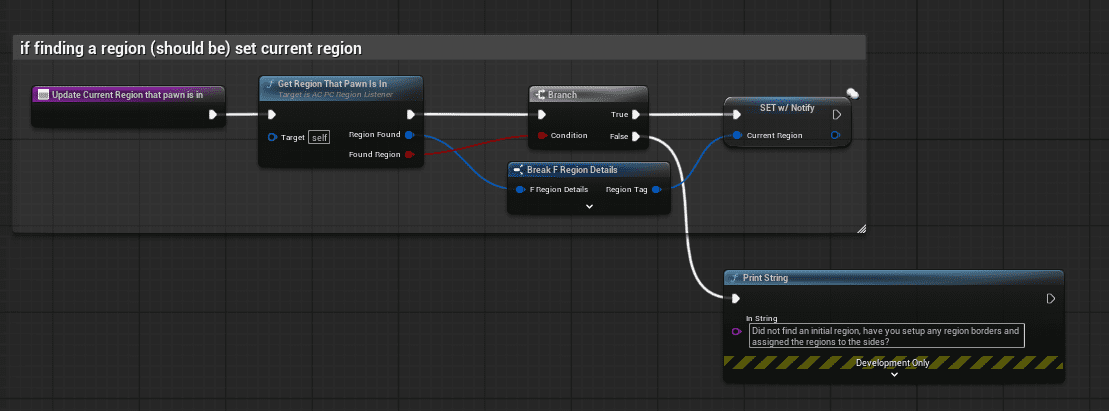This screenshot has height=411, width=1109.
Task: Click the SET w/ Notify exec input pin
Action: [x=737, y=115]
